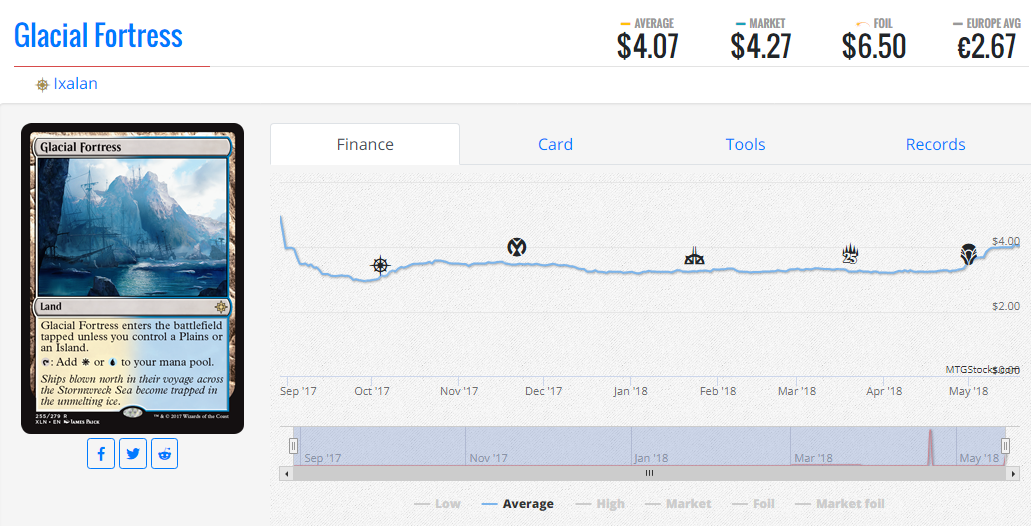Viewport: 1031px width, 526px height.
Task: Click the $6.50 foil price
Action: (874, 47)
